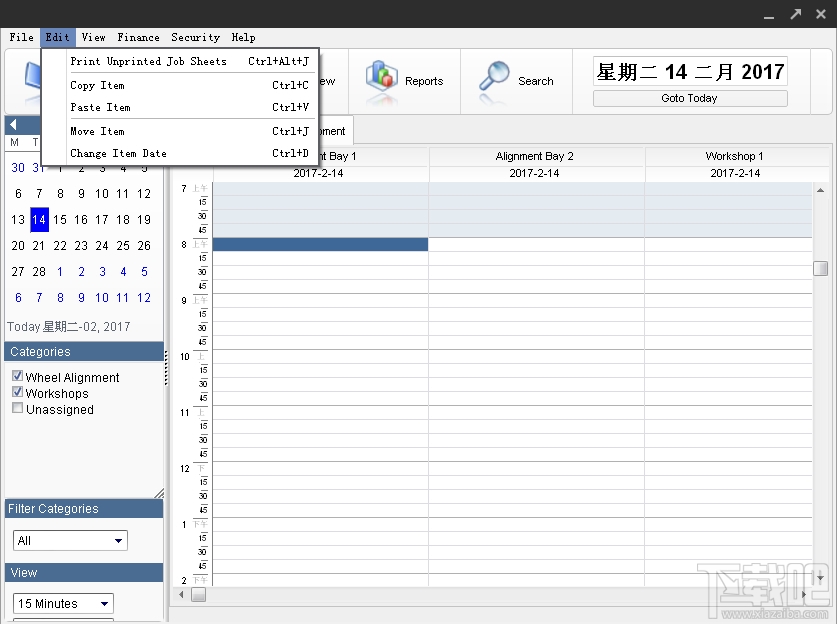Viewport: 837px width, 624px height.
Task: Select date 26 in the mini calendar
Action: click(x=143, y=245)
